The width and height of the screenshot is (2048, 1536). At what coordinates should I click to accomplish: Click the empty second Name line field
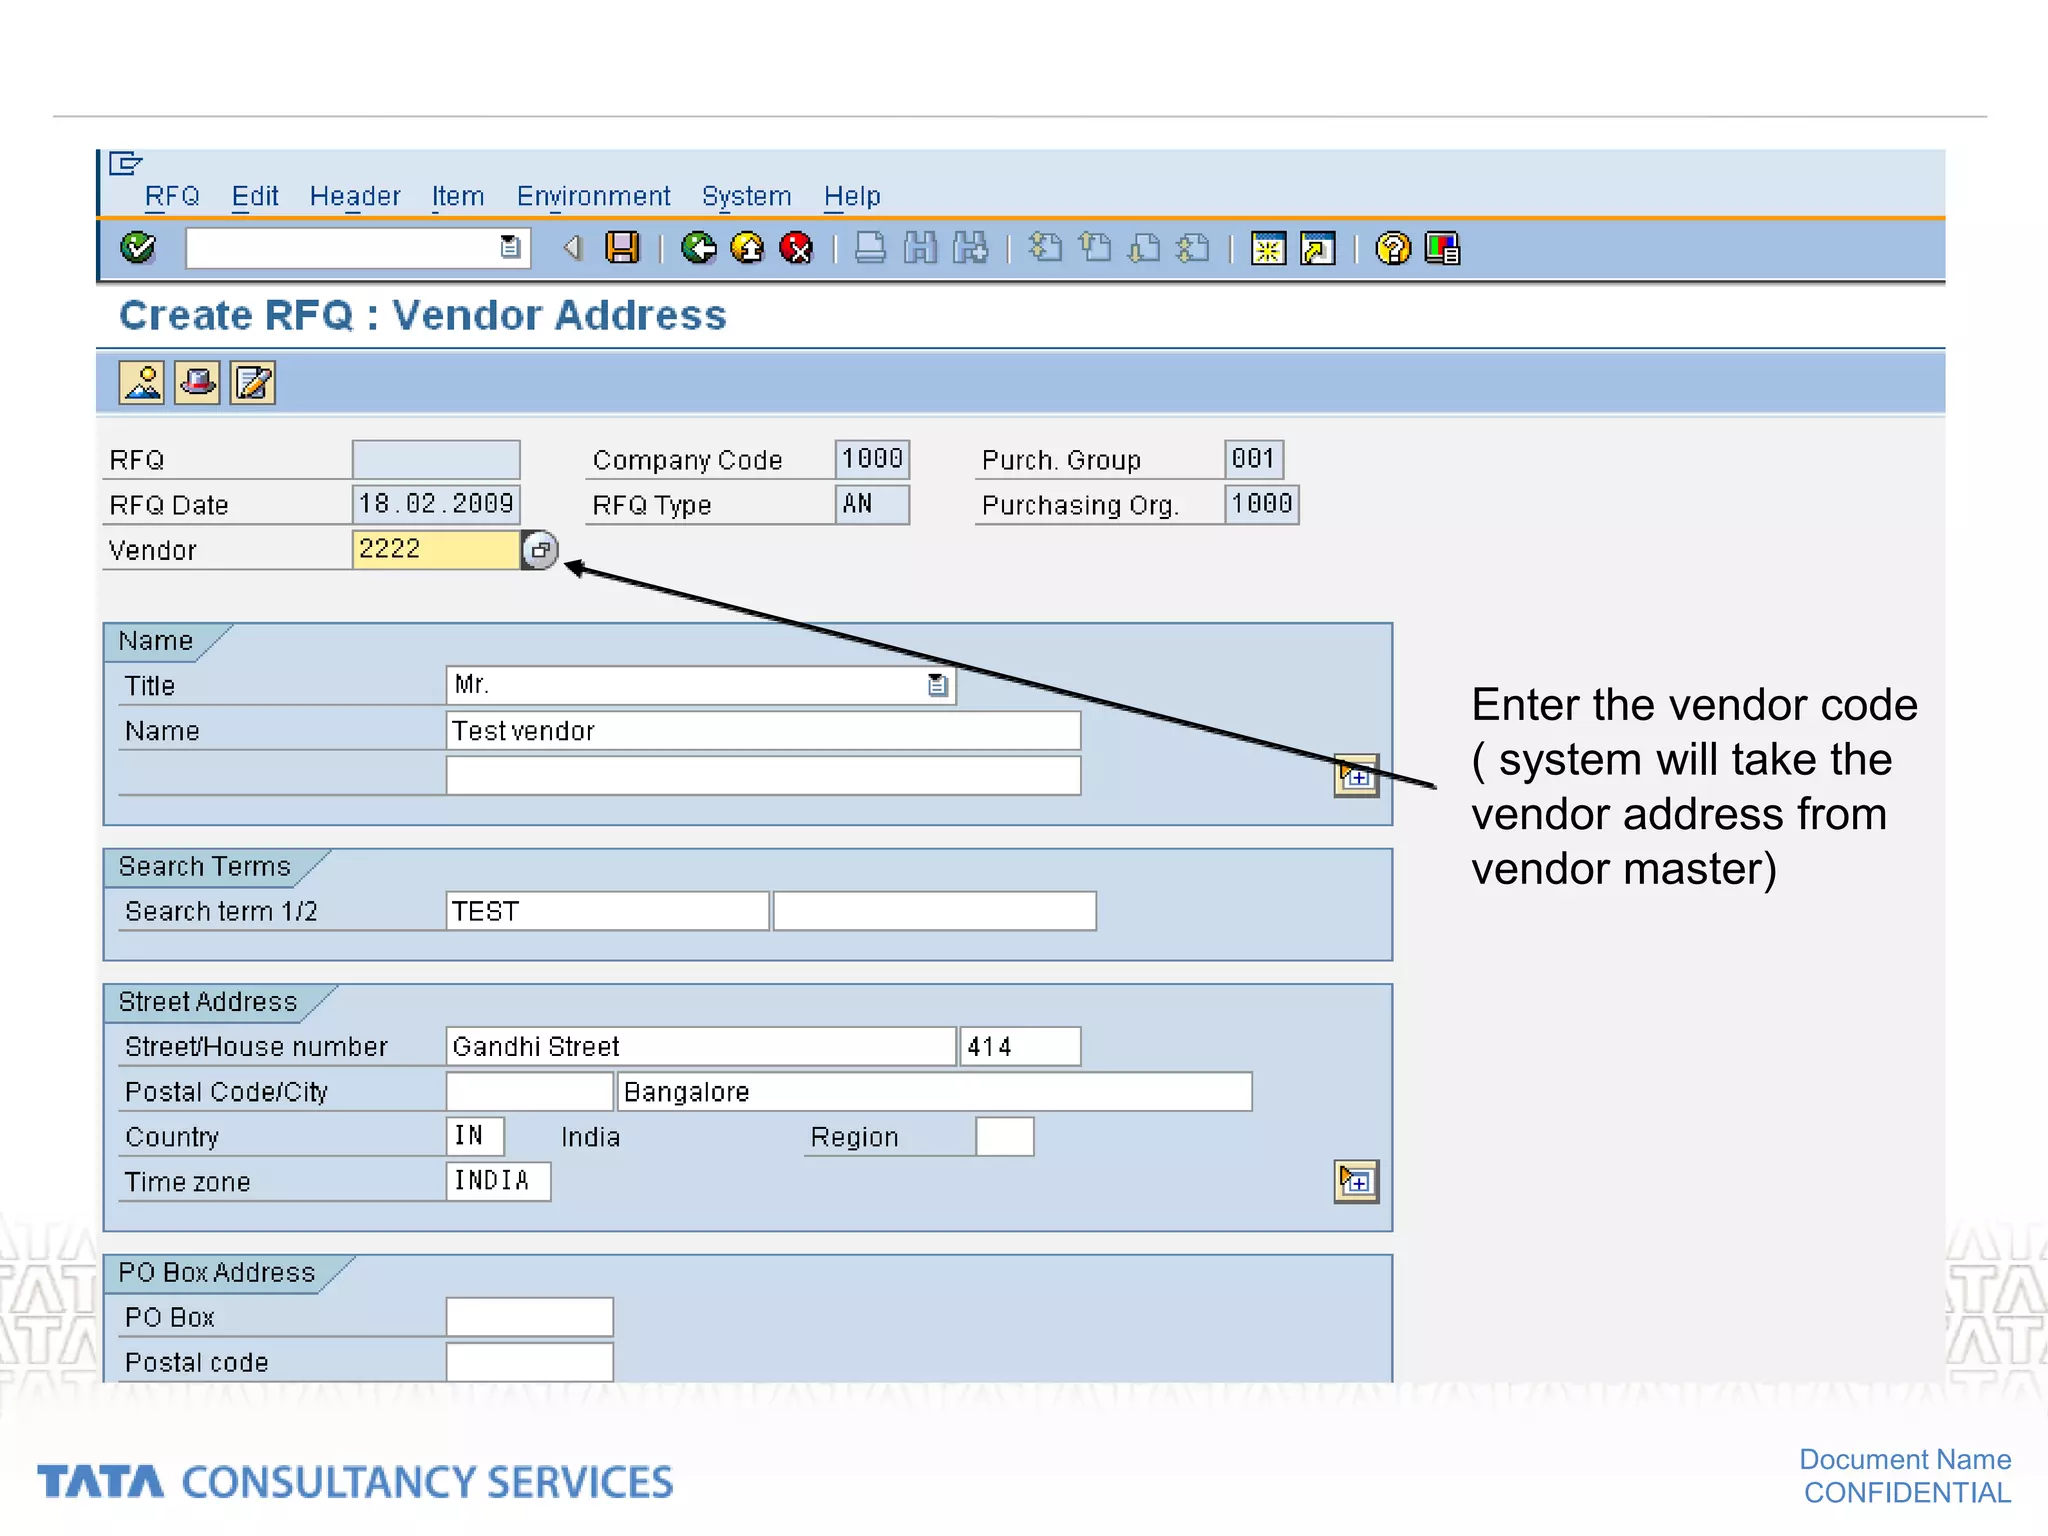tap(763, 776)
